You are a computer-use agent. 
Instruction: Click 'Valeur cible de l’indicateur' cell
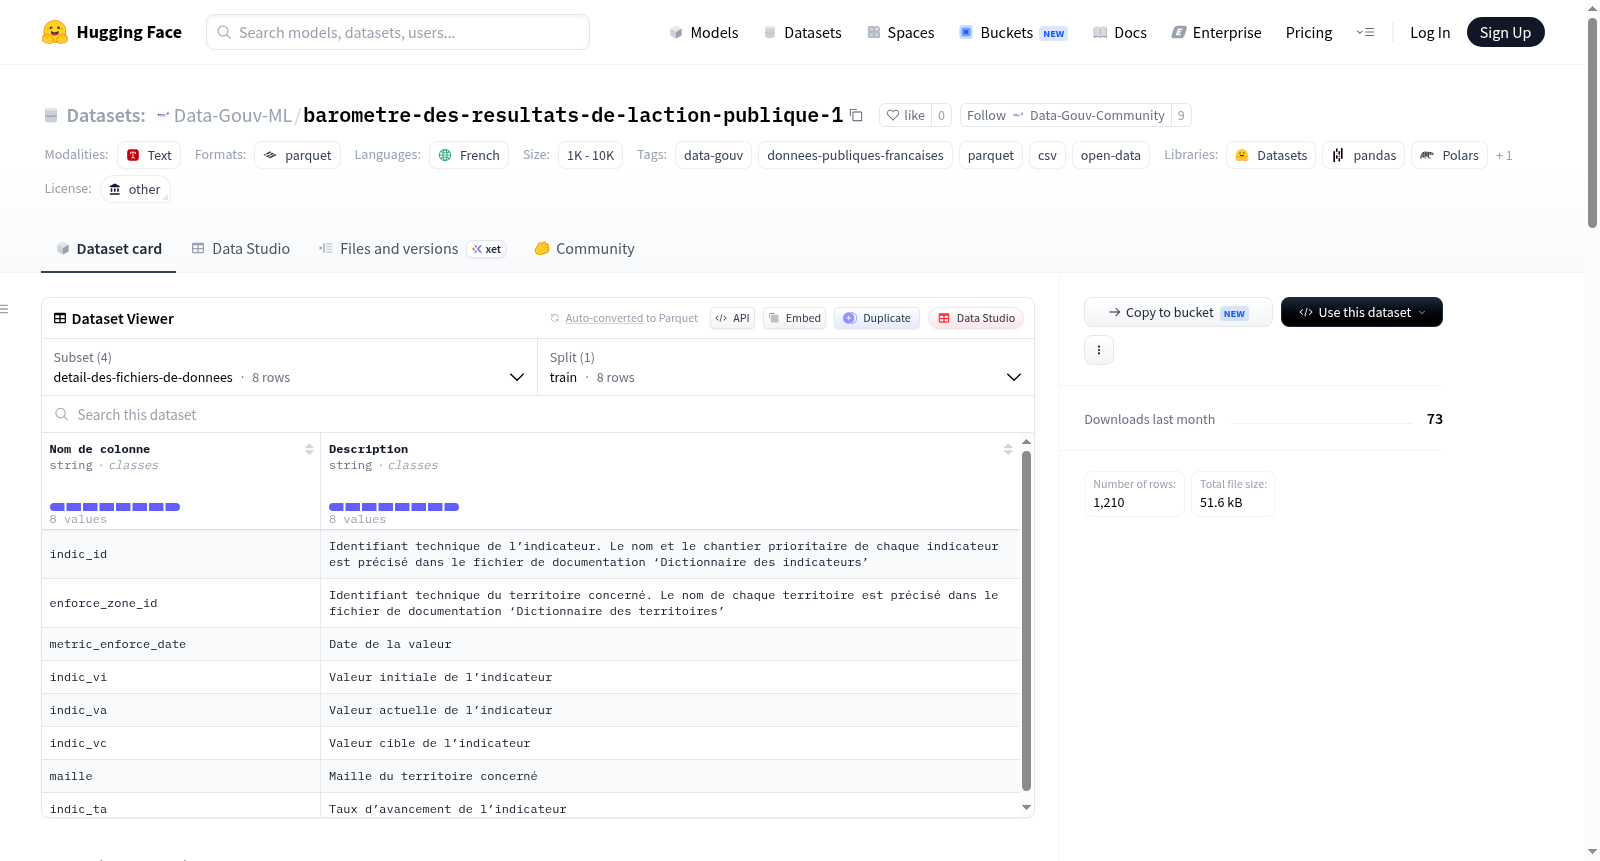[670, 743]
